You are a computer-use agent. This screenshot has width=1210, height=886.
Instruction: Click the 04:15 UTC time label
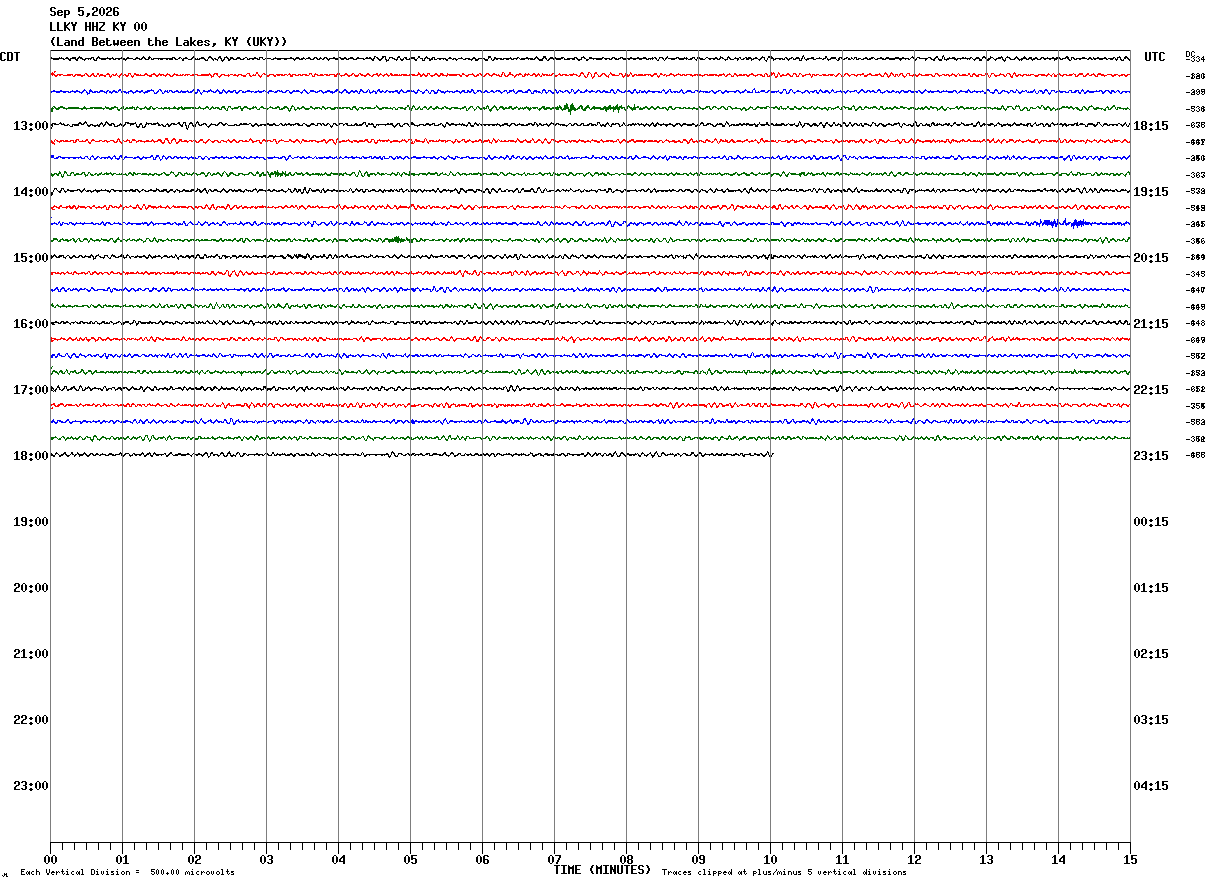1151,786
